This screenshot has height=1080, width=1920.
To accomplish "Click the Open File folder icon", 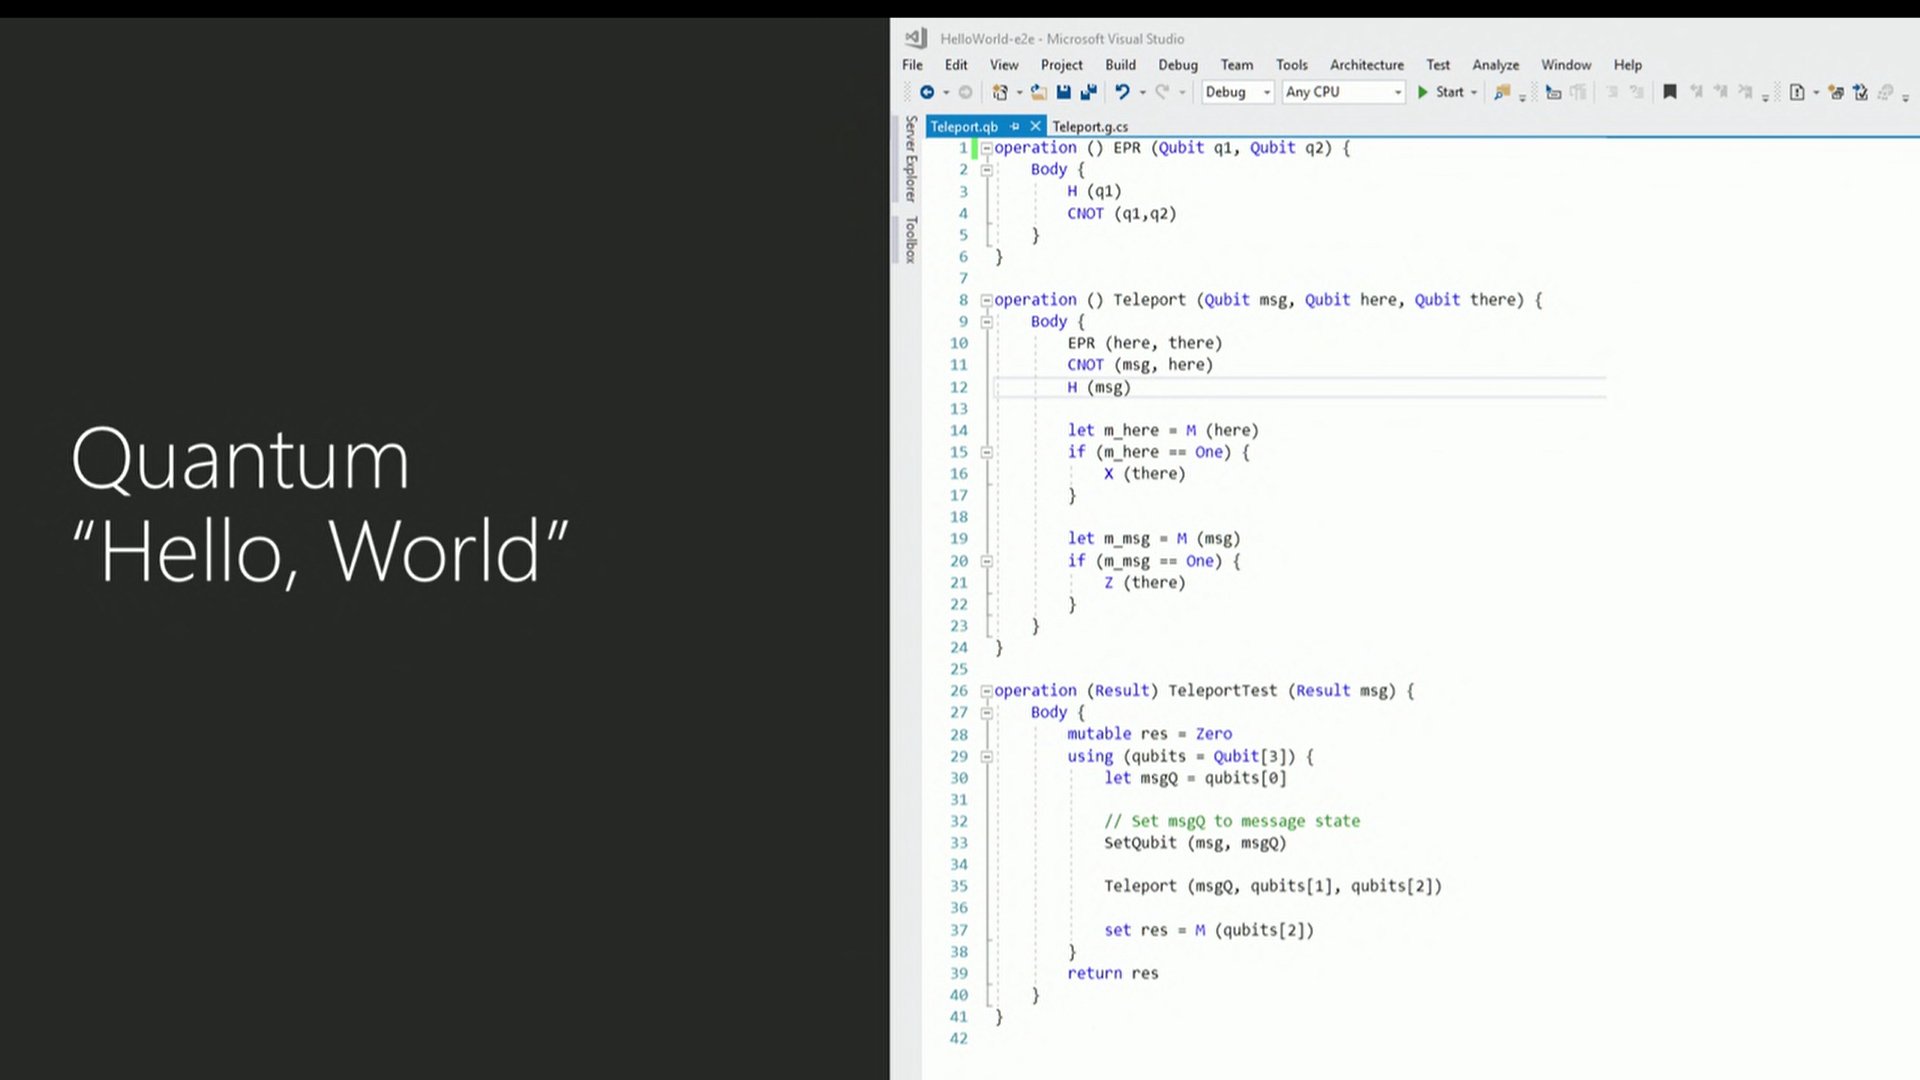I will coord(1039,92).
